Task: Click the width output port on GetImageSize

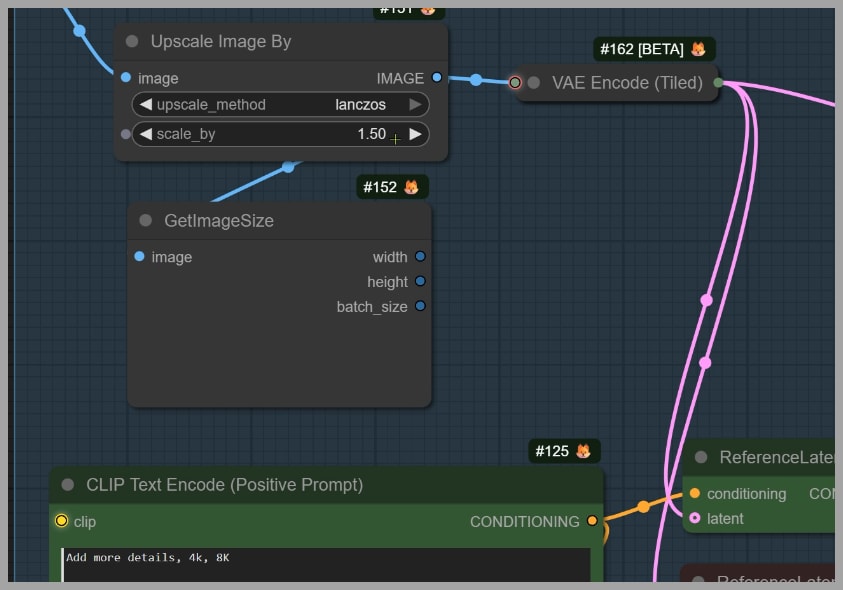Action: tap(420, 257)
